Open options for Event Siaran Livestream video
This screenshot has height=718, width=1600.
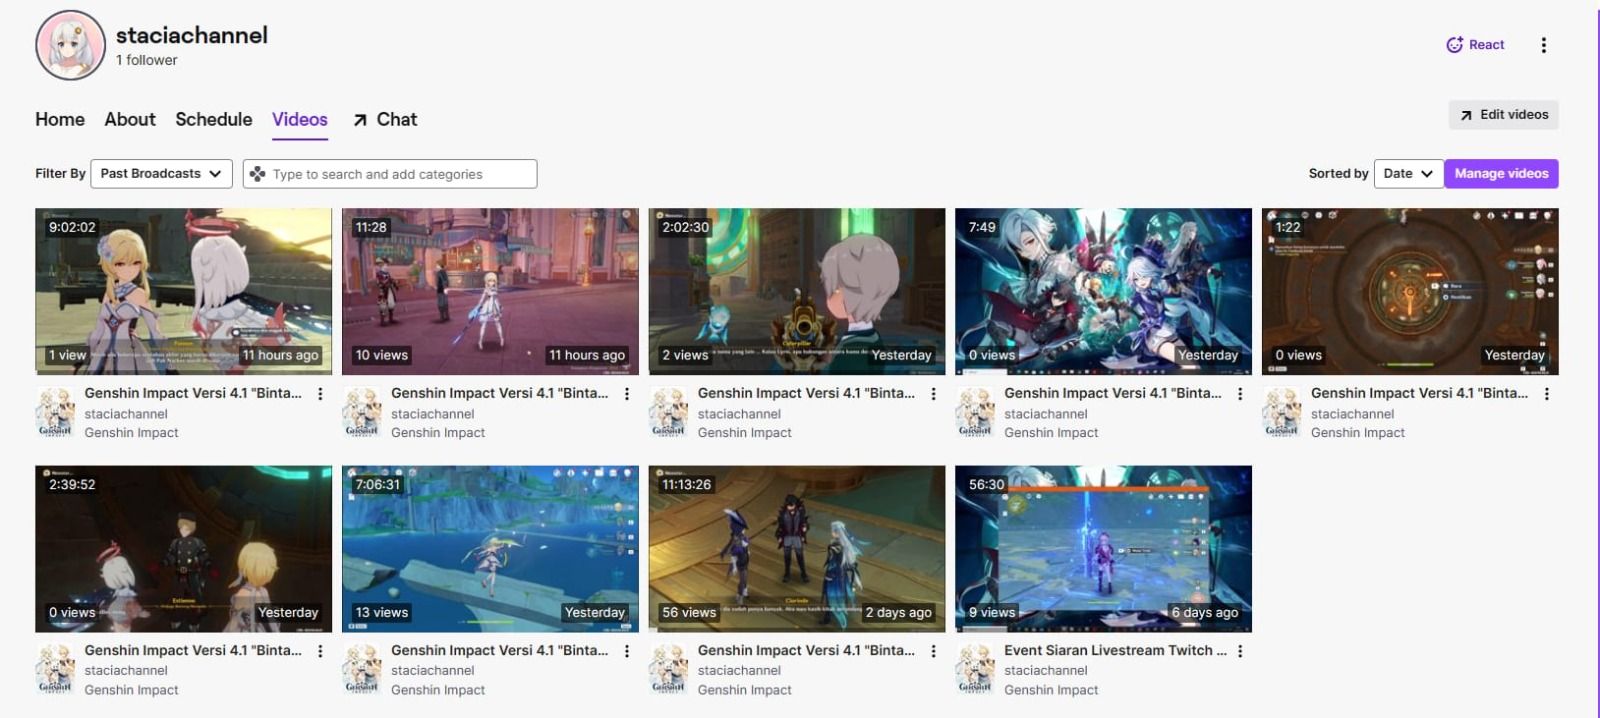1240,651
